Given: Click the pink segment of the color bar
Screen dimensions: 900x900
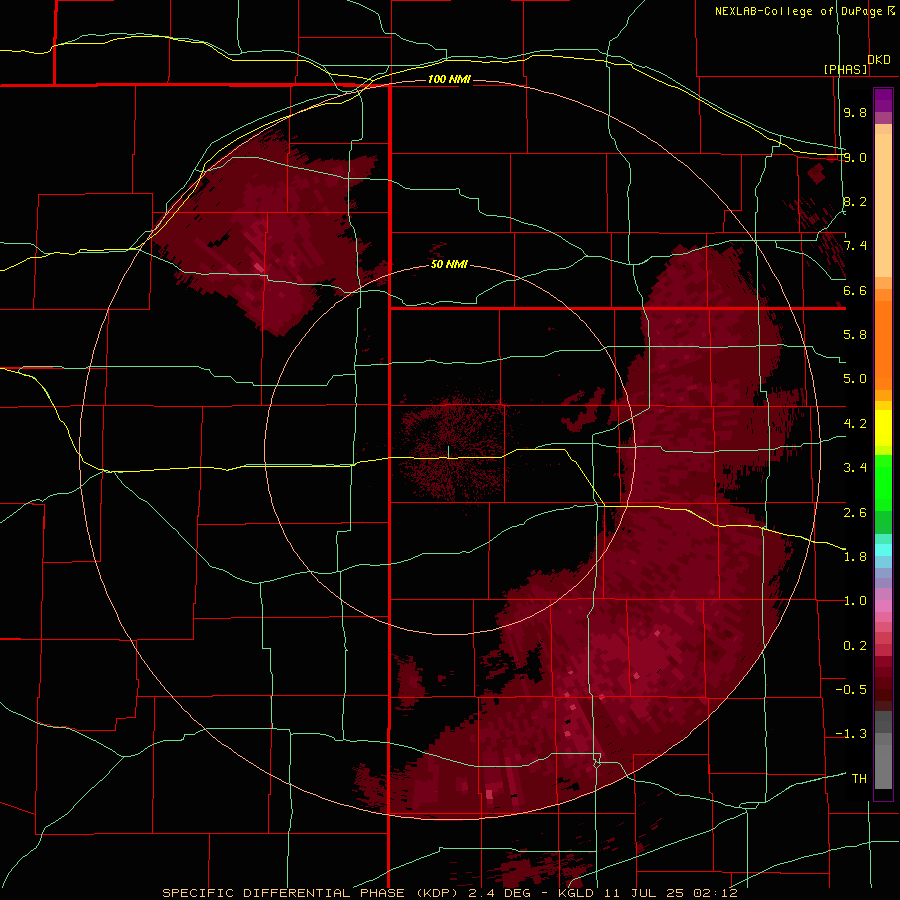Looking at the screenshot, I should coord(883,606).
